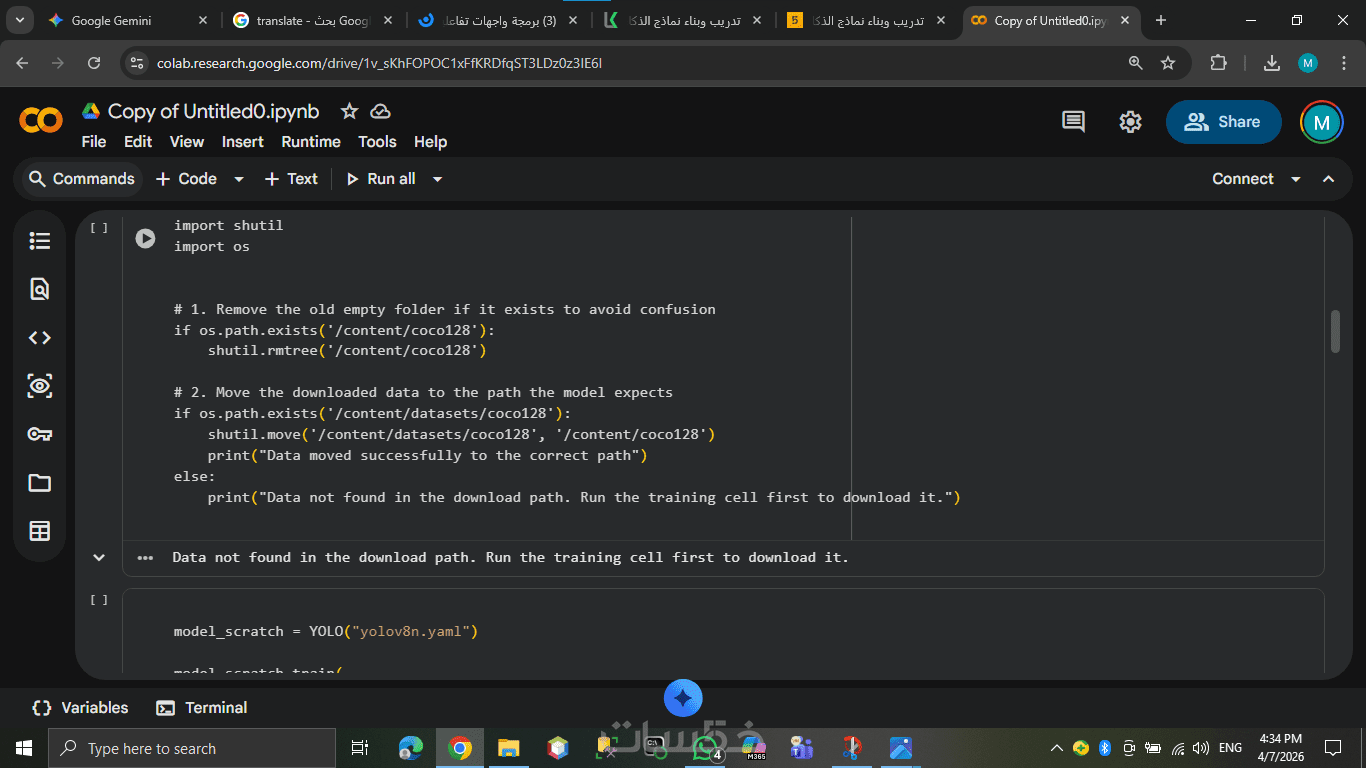Rename notebook title Copy of Untitled0.ipynb

point(214,111)
